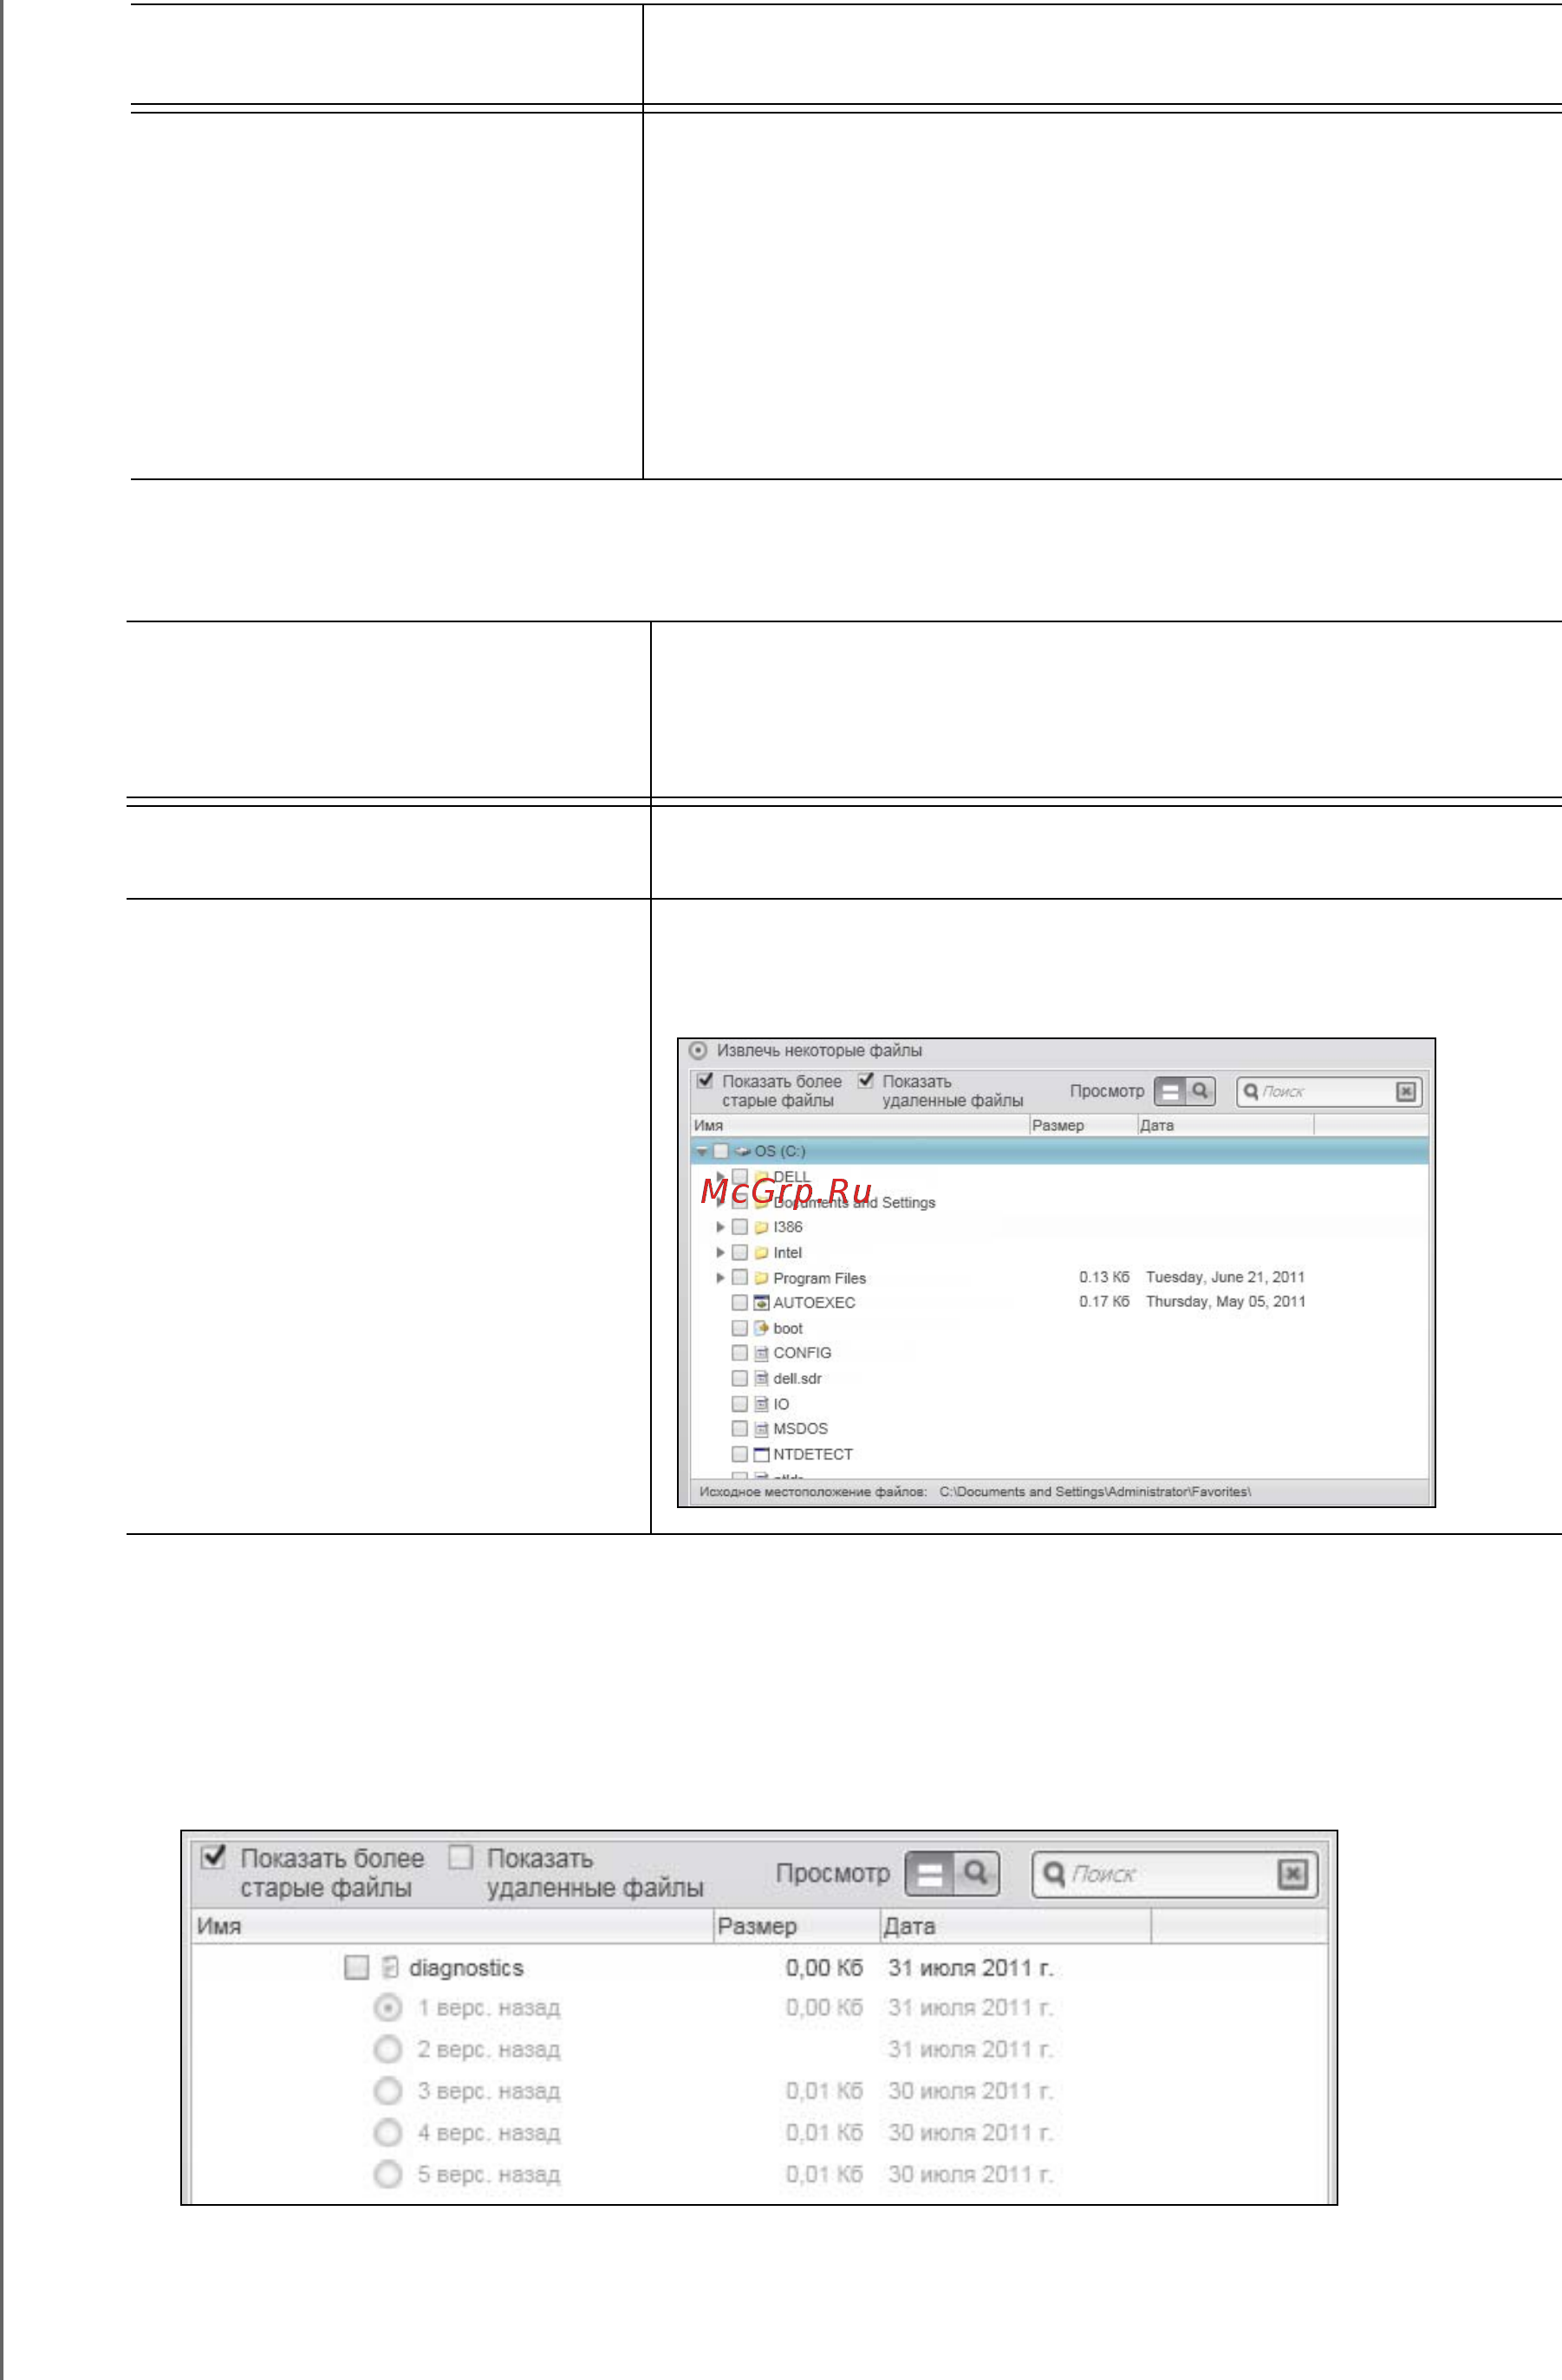Click the '0.17 Кб' size value
The width and height of the screenshot is (1562, 2380).
pos(1104,1301)
